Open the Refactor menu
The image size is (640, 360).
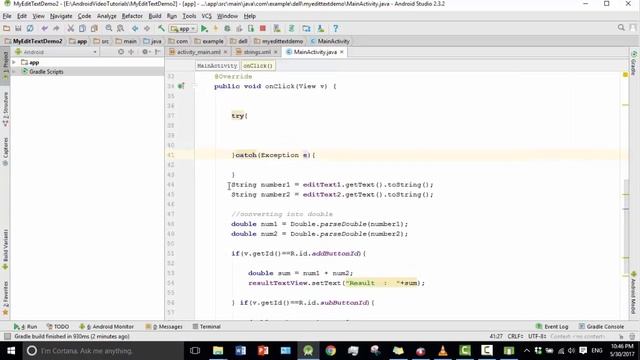click(132, 16)
